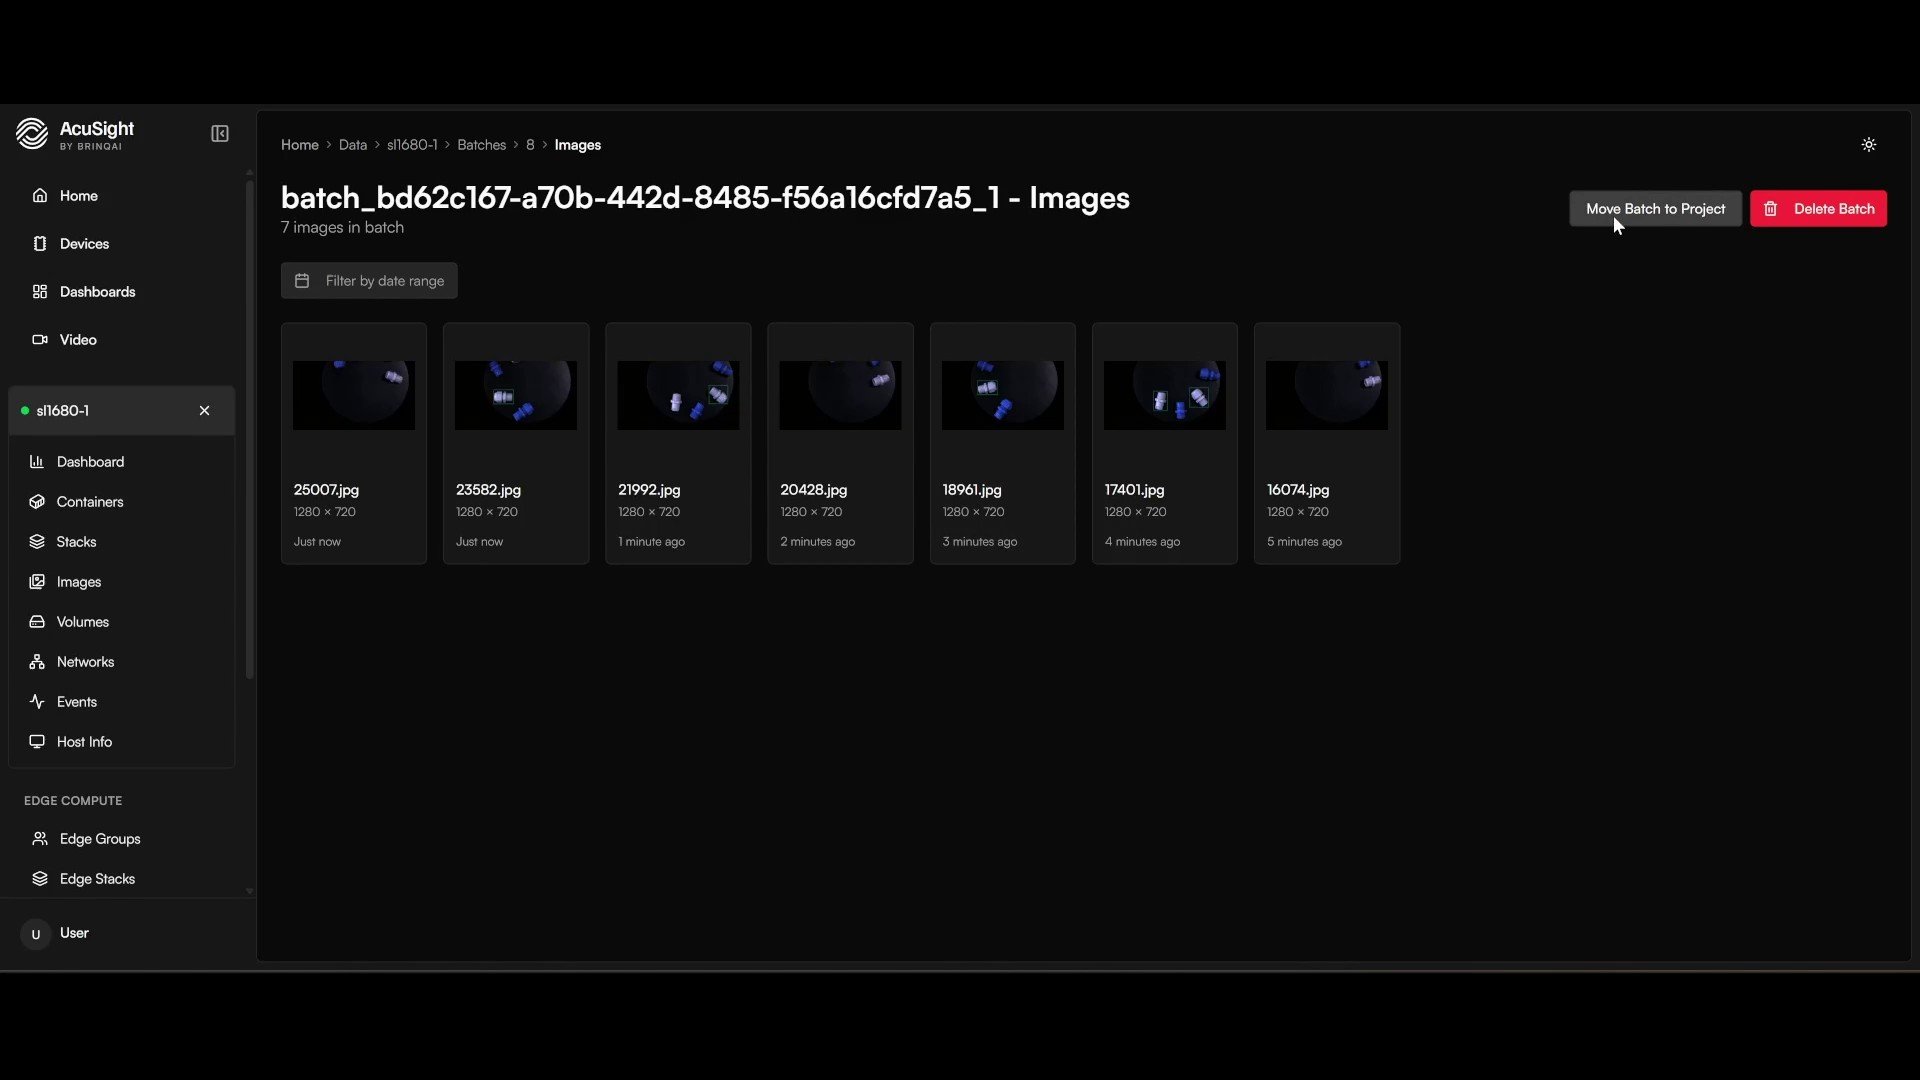Open the 17401.jpg image thumbnail
This screenshot has height=1080, width=1920.
point(1165,395)
